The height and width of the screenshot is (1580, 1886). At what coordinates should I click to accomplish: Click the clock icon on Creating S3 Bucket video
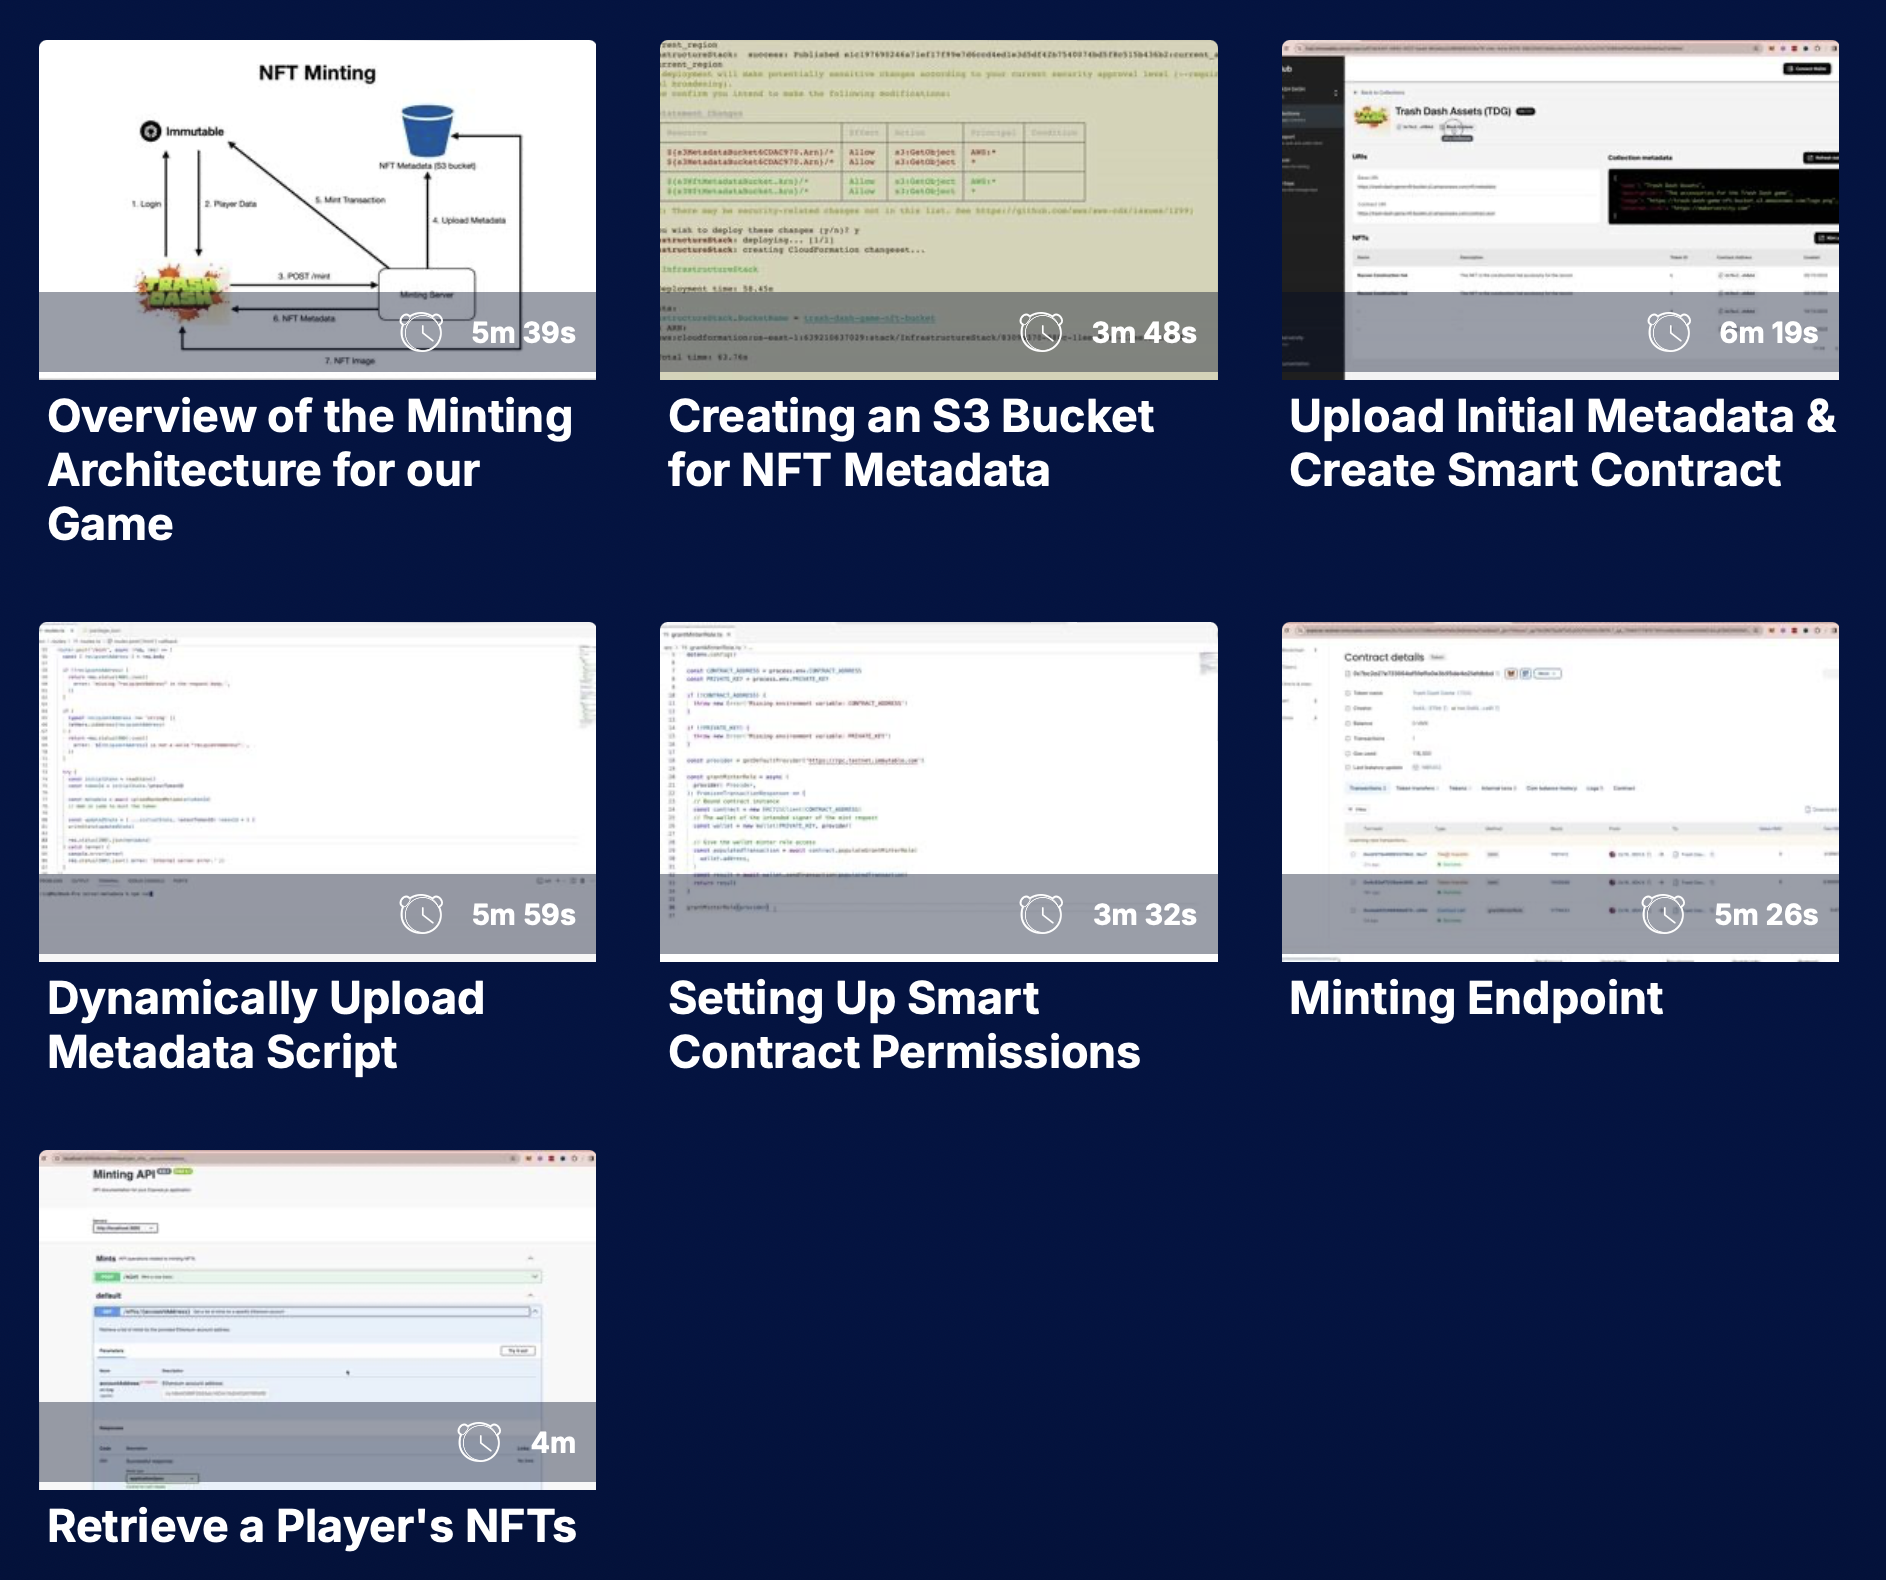(1041, 332)
